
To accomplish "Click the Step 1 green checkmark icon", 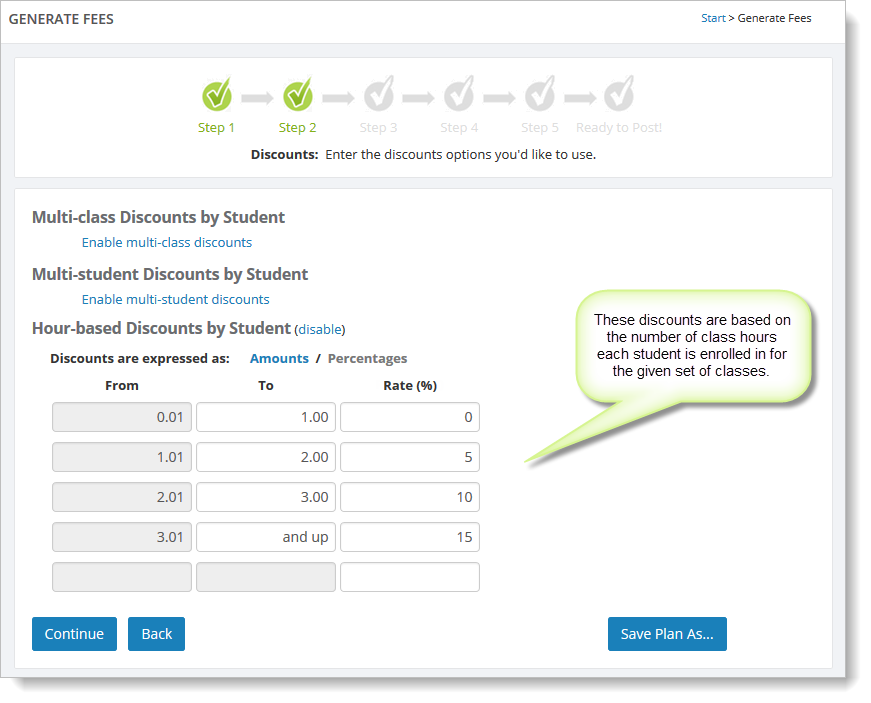I will pyautogui.click(x=217, y=94).
